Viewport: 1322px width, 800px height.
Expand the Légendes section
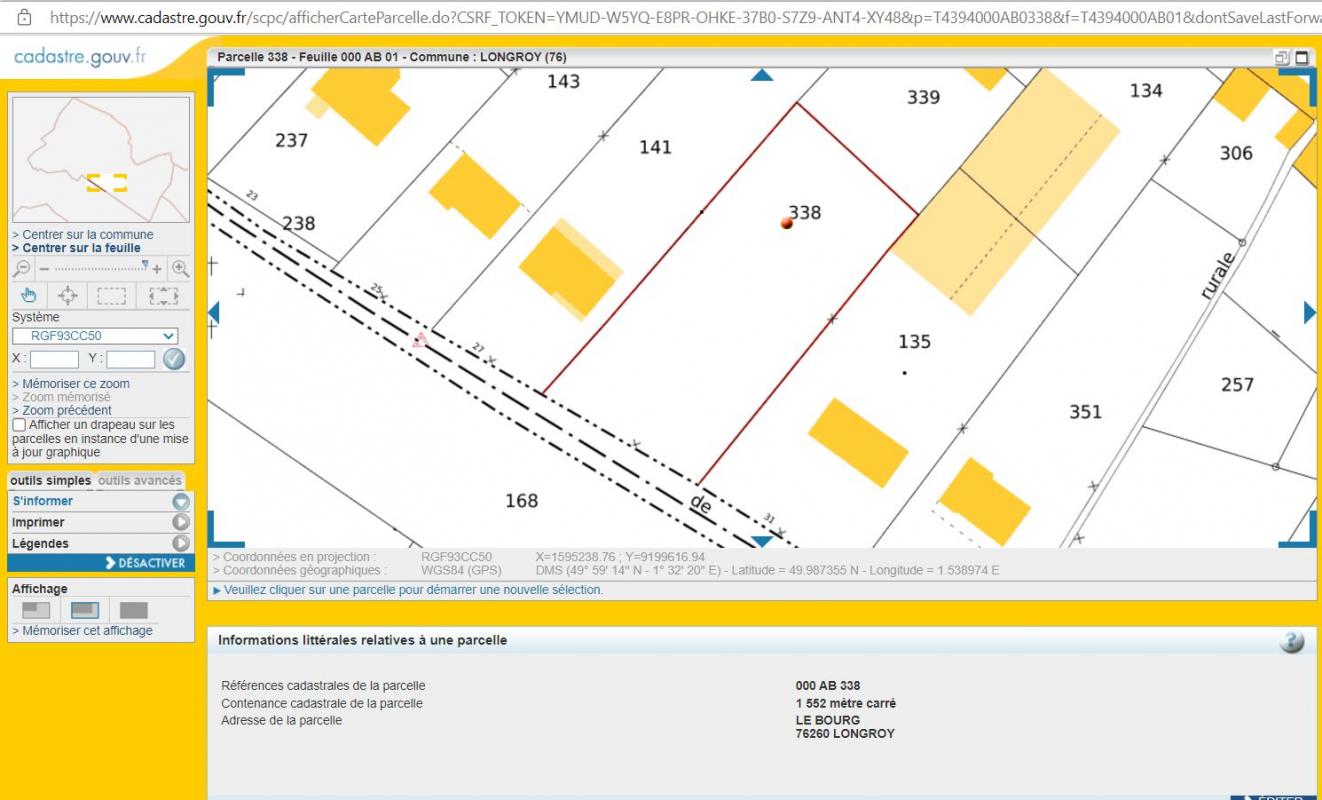[180, 543]
